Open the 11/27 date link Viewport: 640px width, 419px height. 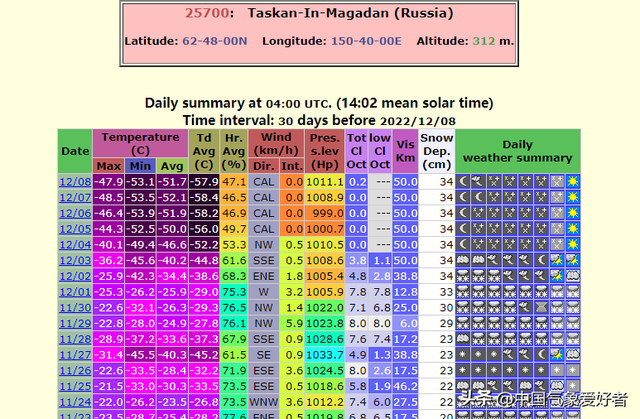point(75,355)
